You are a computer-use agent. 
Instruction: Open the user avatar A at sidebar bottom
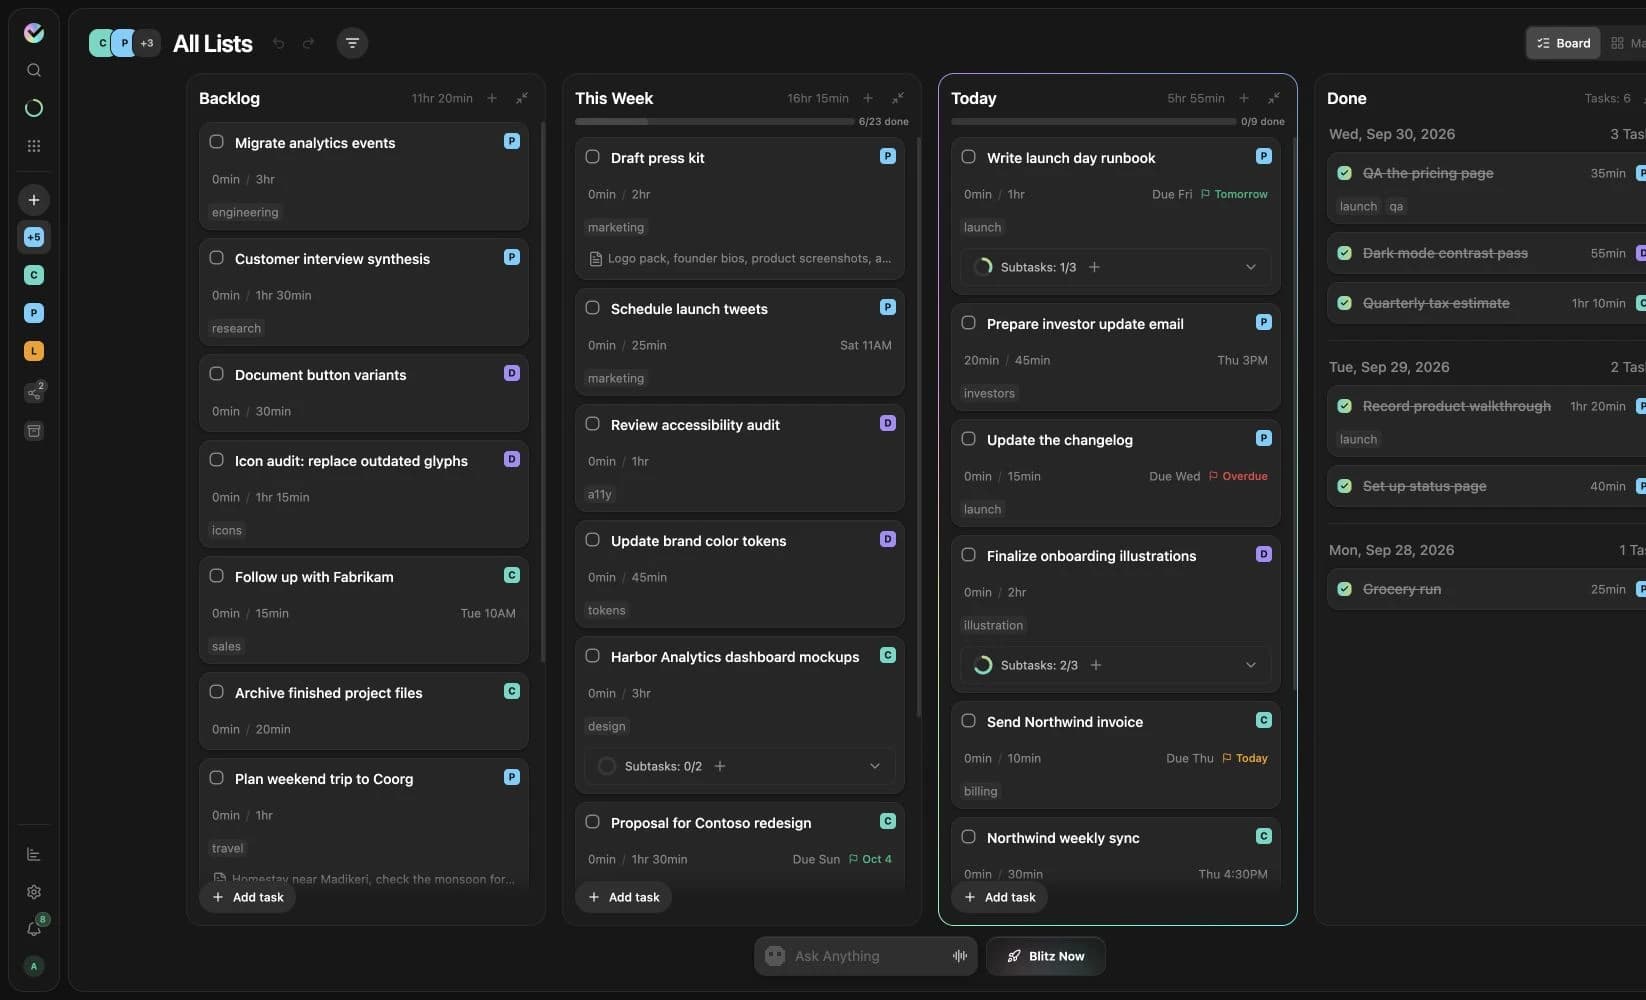point(34,966)
